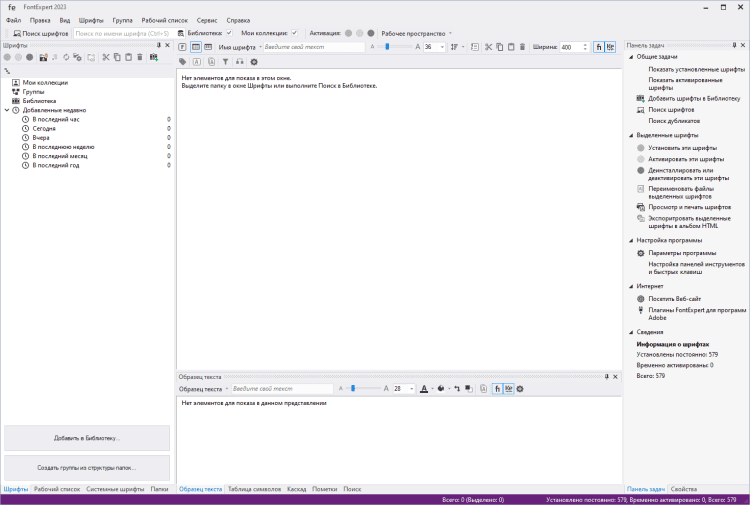Collapse the Общие задачи section

pyautogui.click(x=631, y=57)
